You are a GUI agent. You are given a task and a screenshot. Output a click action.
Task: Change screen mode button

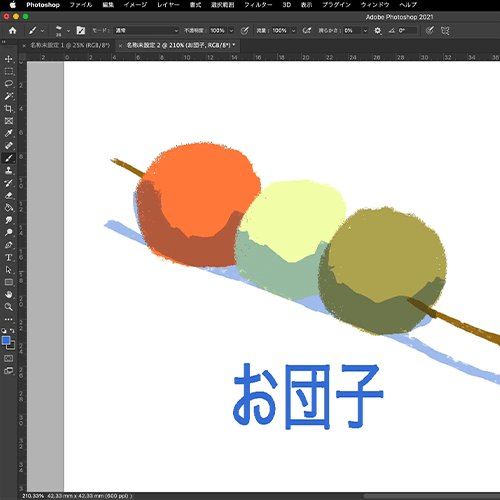tap(9, 371)
